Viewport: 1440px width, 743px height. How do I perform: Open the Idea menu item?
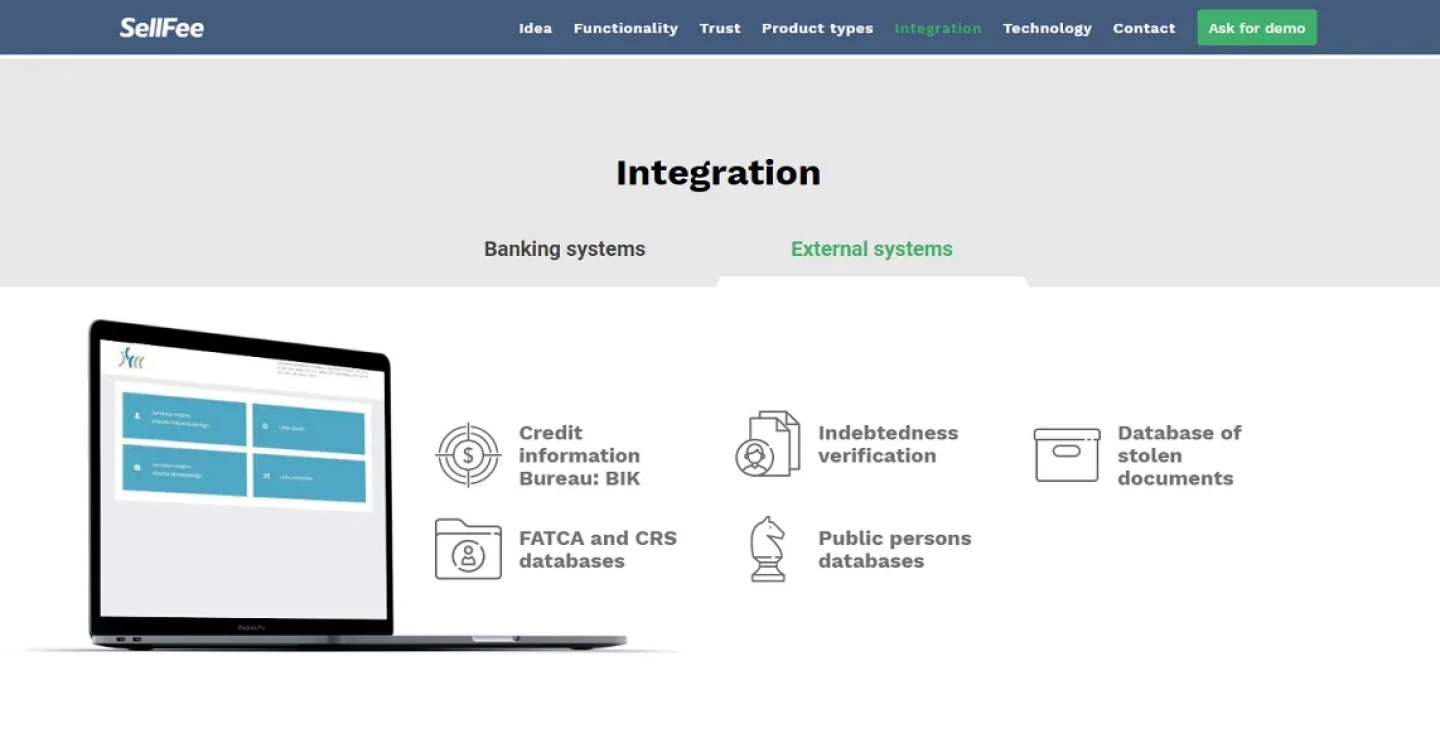535,28
